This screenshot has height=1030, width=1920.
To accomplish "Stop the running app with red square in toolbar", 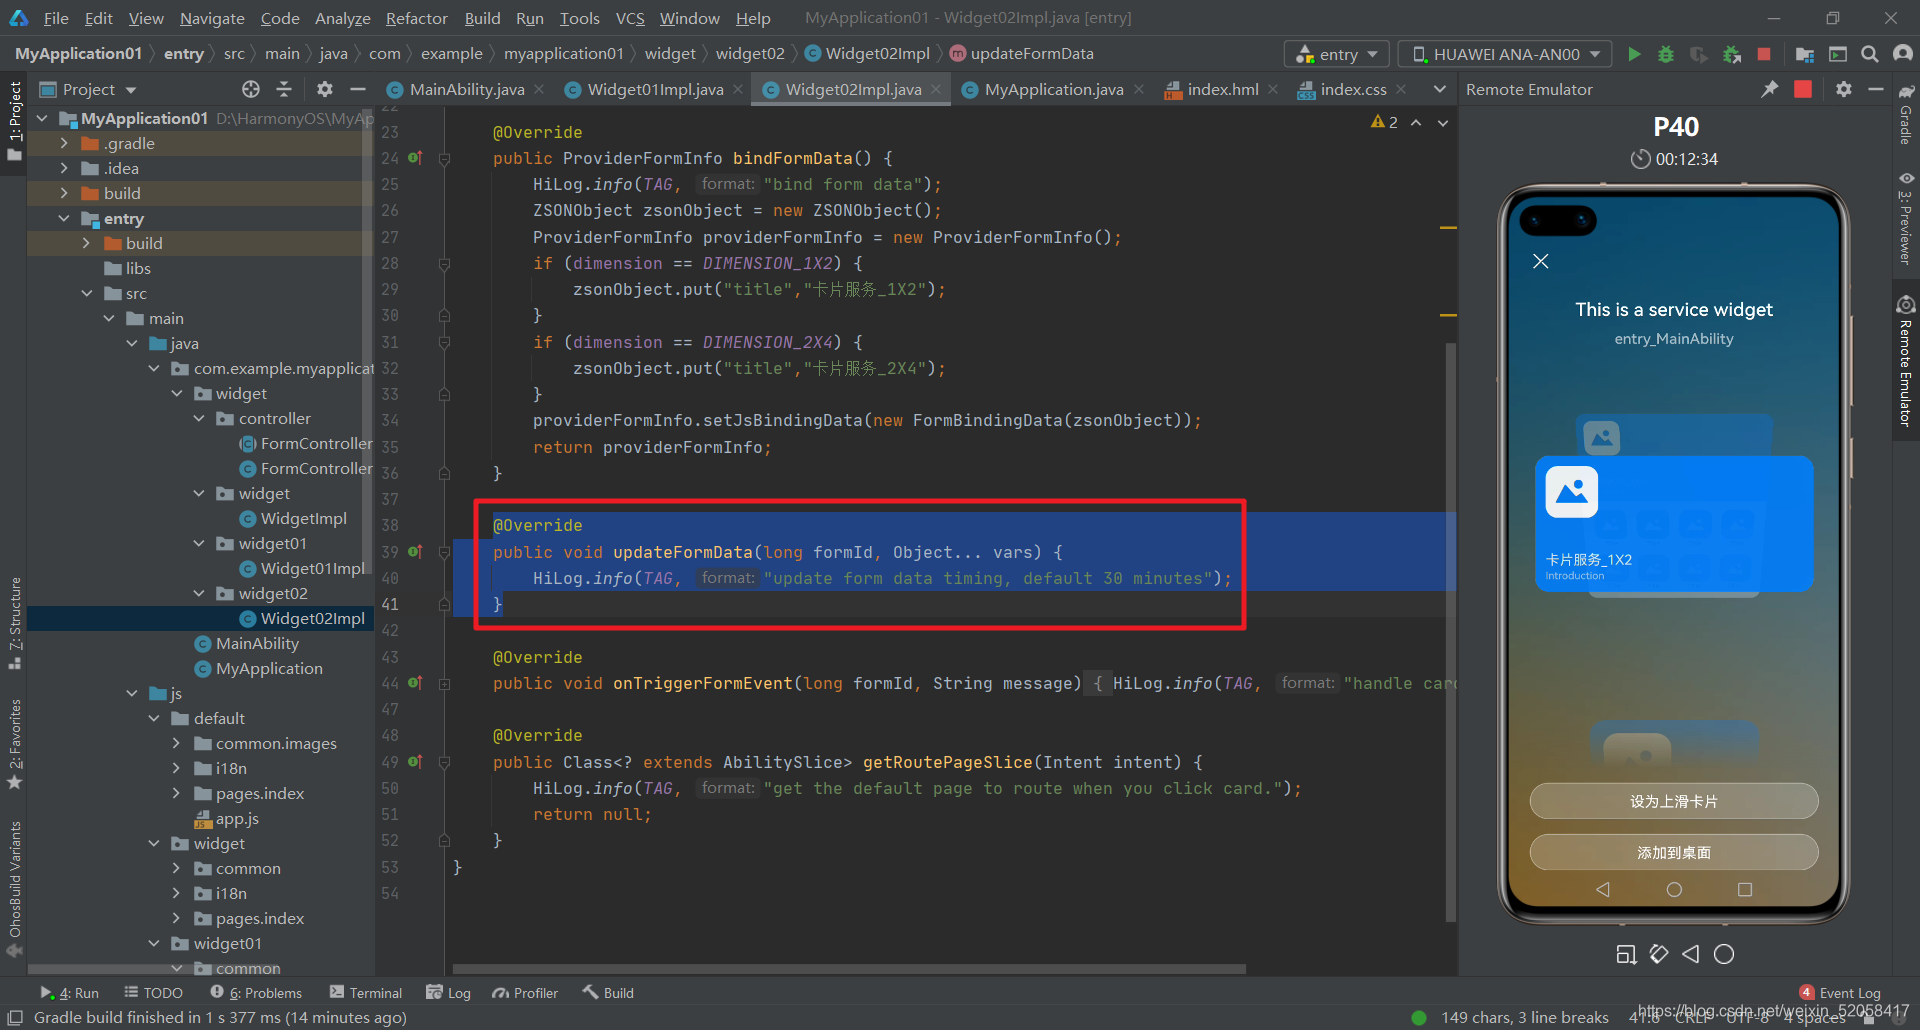I will click(1764, 54).
